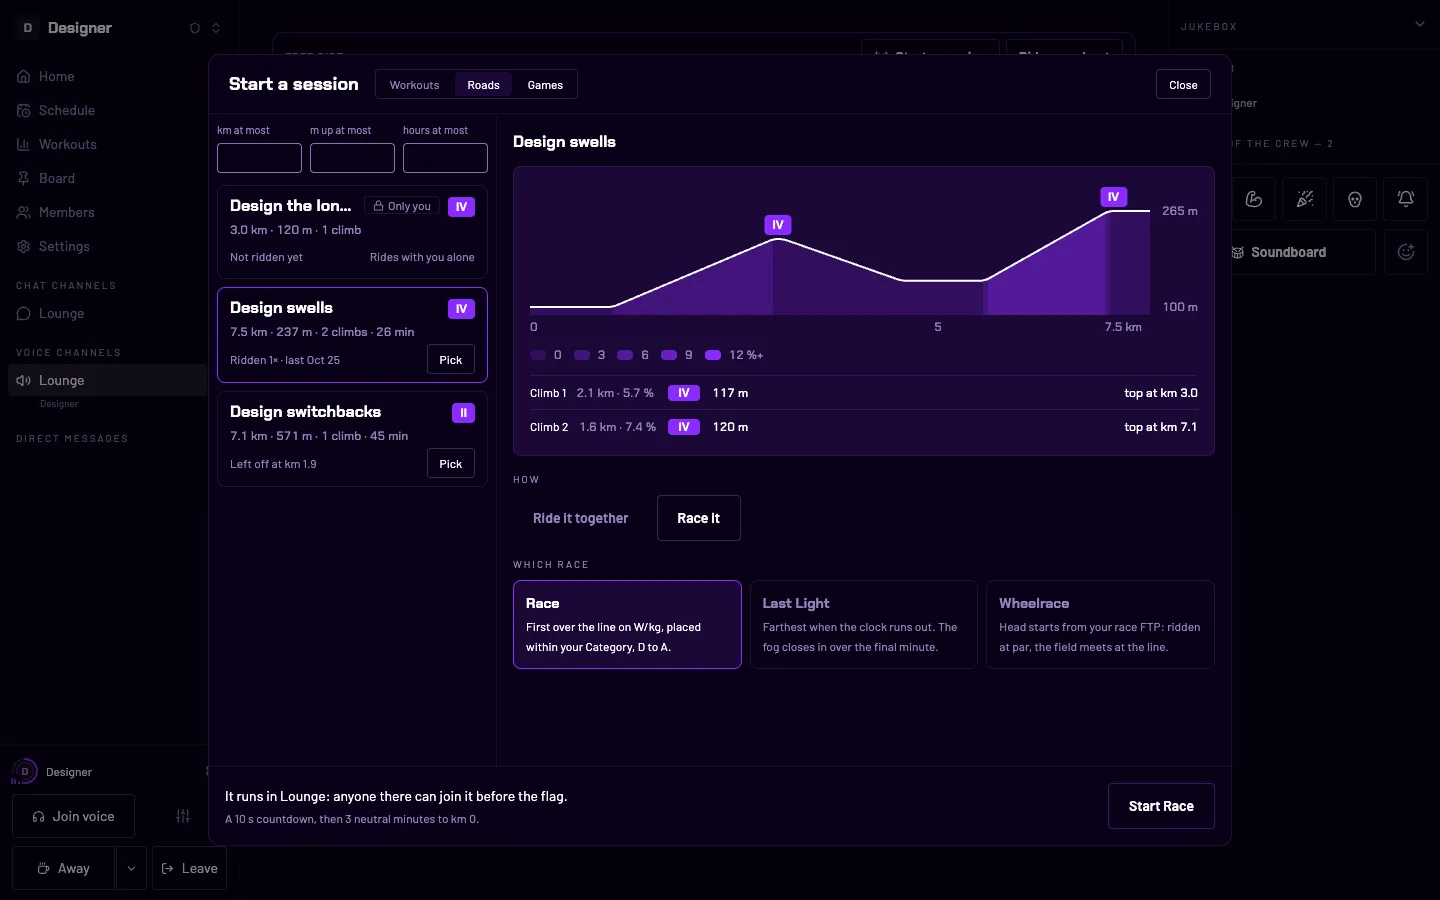Screen dimensions: 1440x900
Task: Switch to the Roads tab
Action: click(484, 85)
